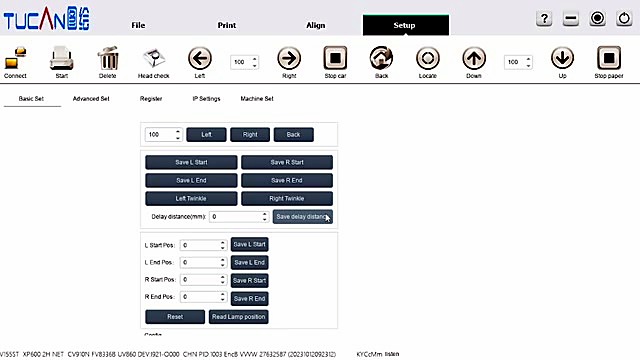Viewport: 640px width, 360px height.
Task: Start printing with the Start printer icon
Action: coord(62,58)
